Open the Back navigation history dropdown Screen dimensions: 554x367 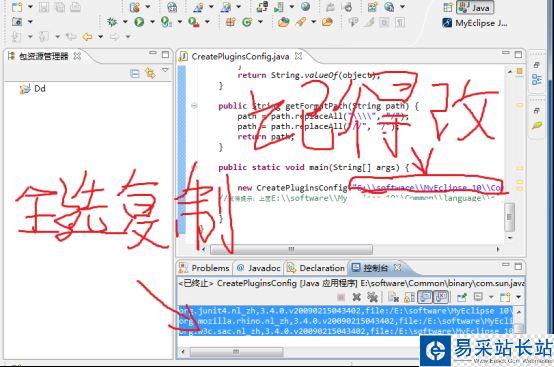pos(100,36)
